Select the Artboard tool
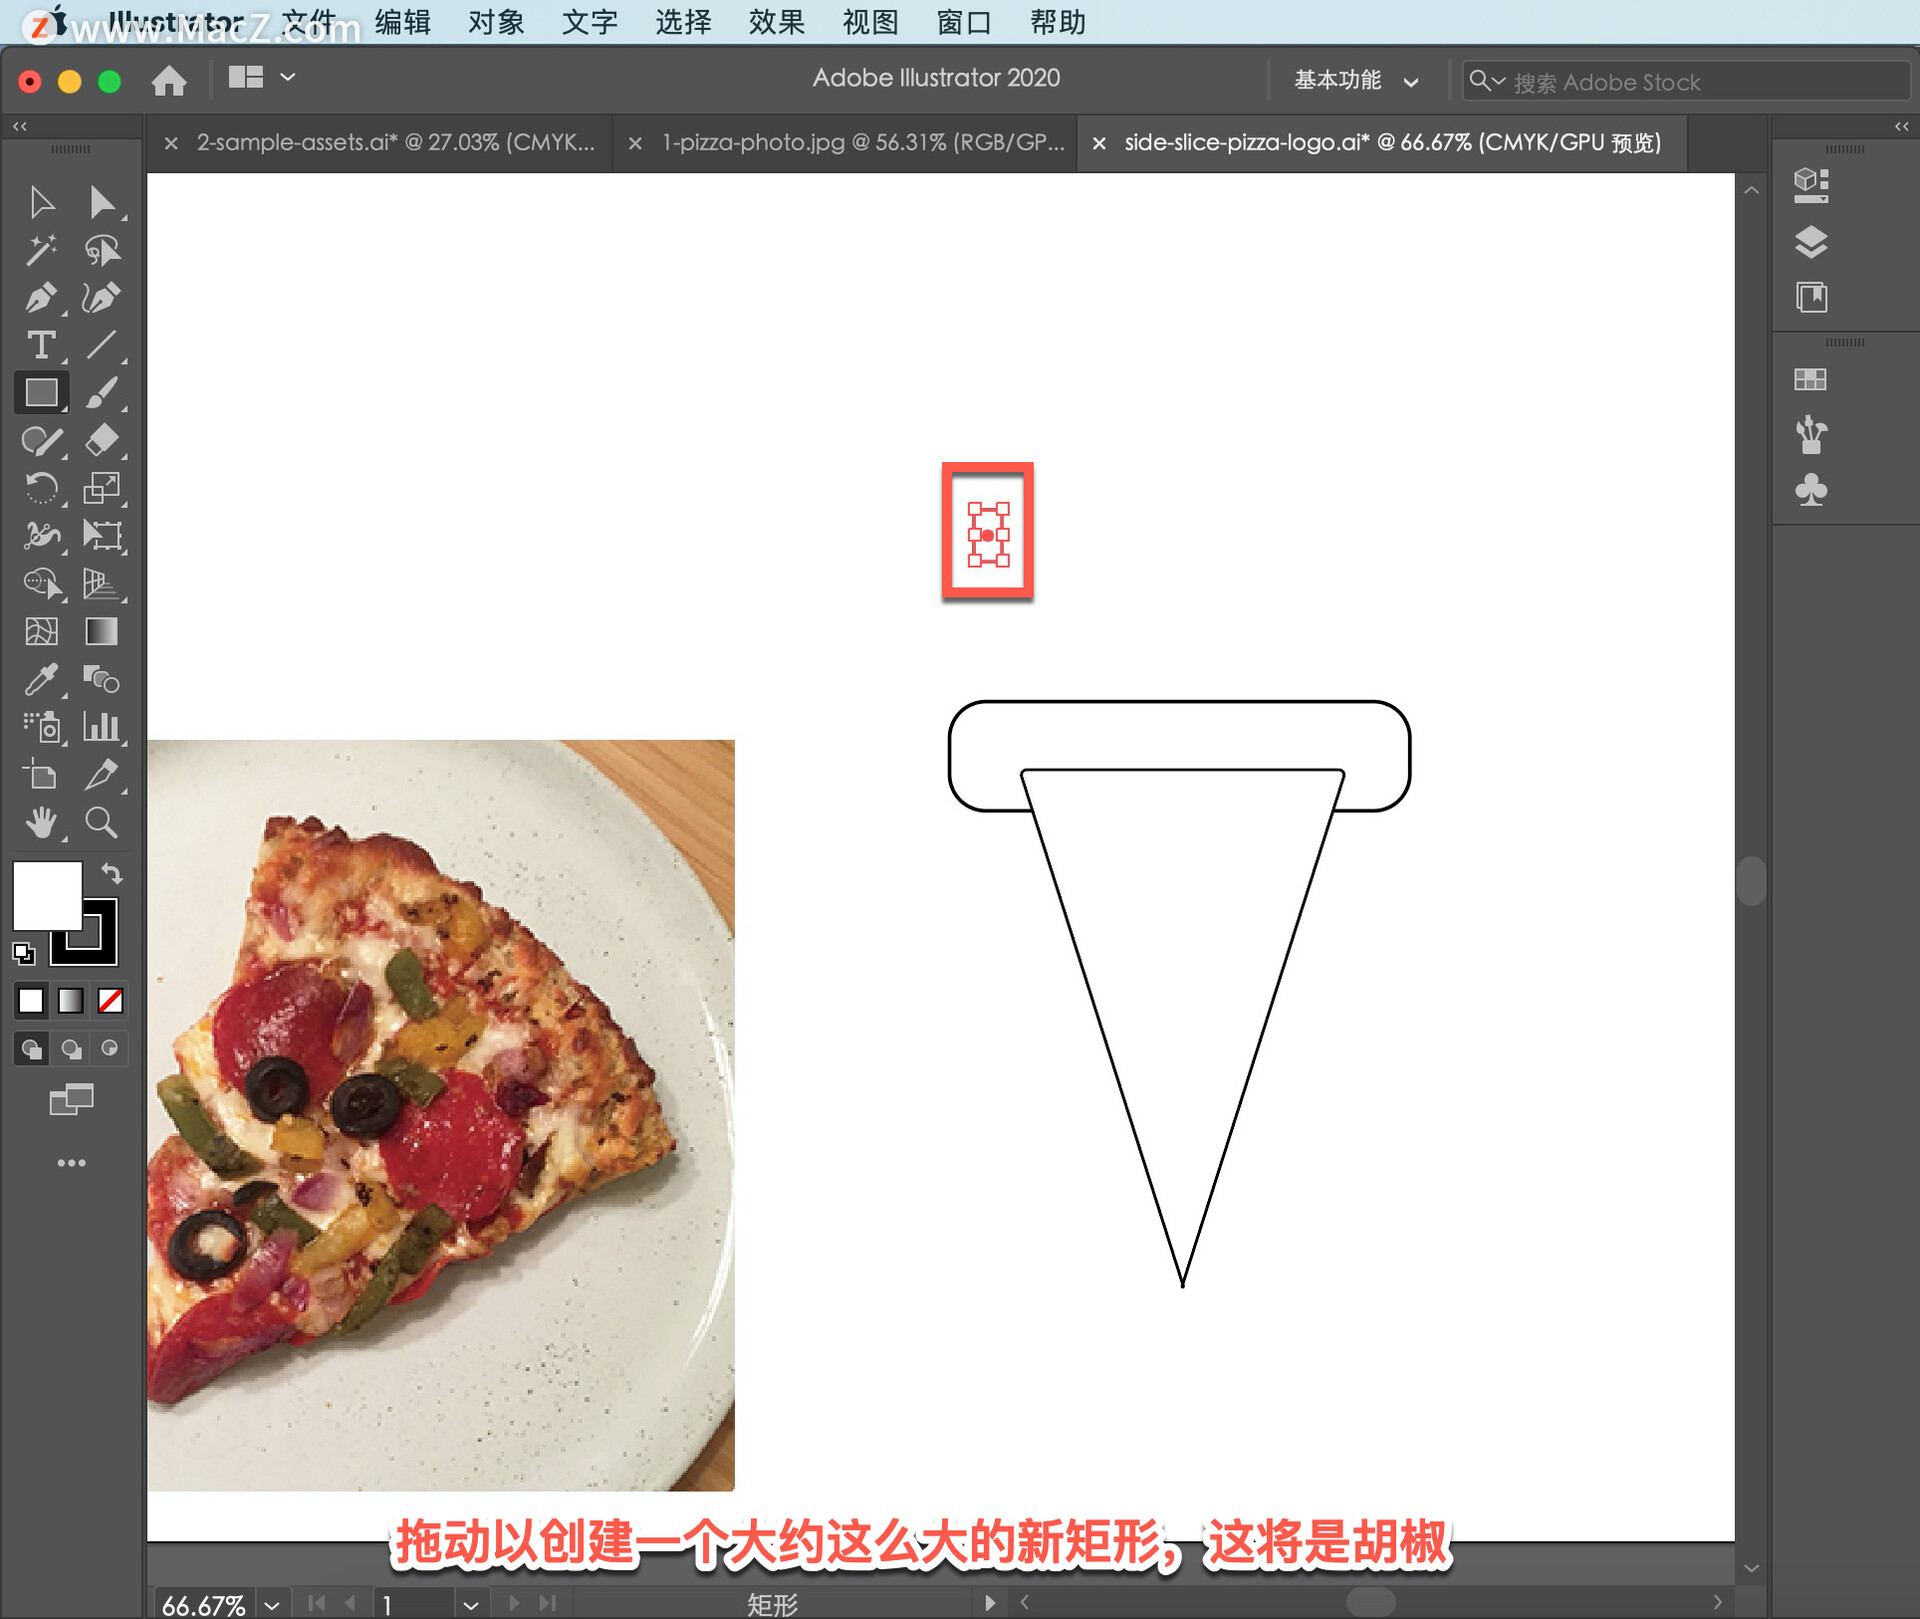 (x=41, y=775)
